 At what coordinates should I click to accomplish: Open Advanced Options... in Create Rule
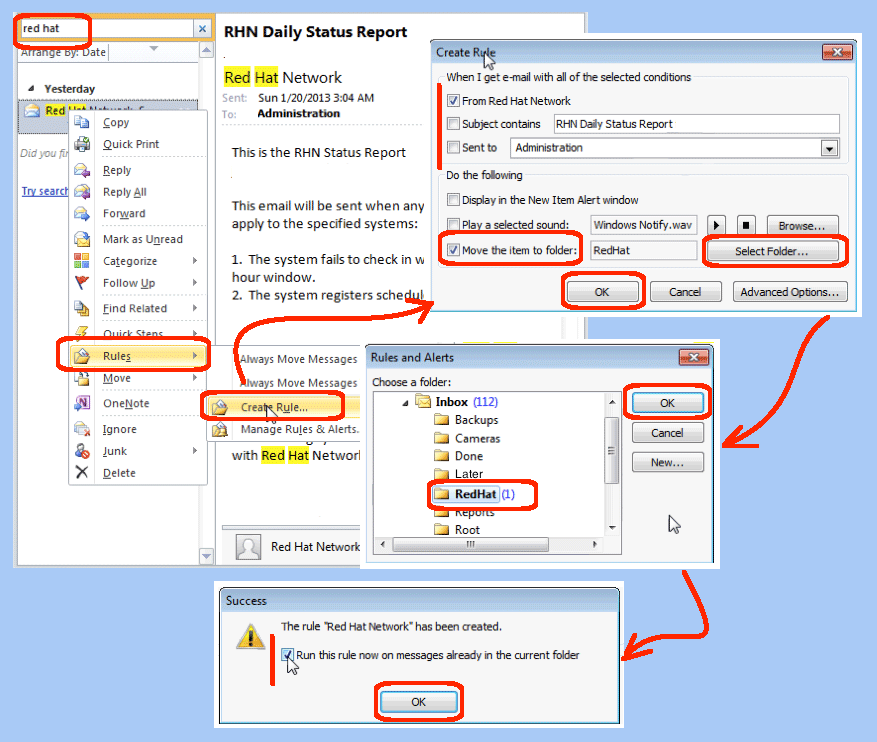coord(790,292)
